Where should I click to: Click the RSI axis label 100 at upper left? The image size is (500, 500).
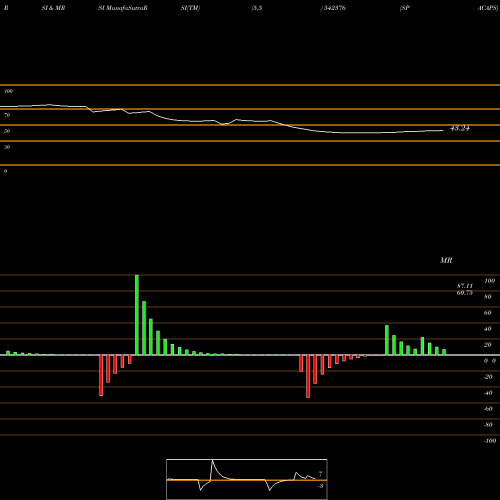(8, 91)
